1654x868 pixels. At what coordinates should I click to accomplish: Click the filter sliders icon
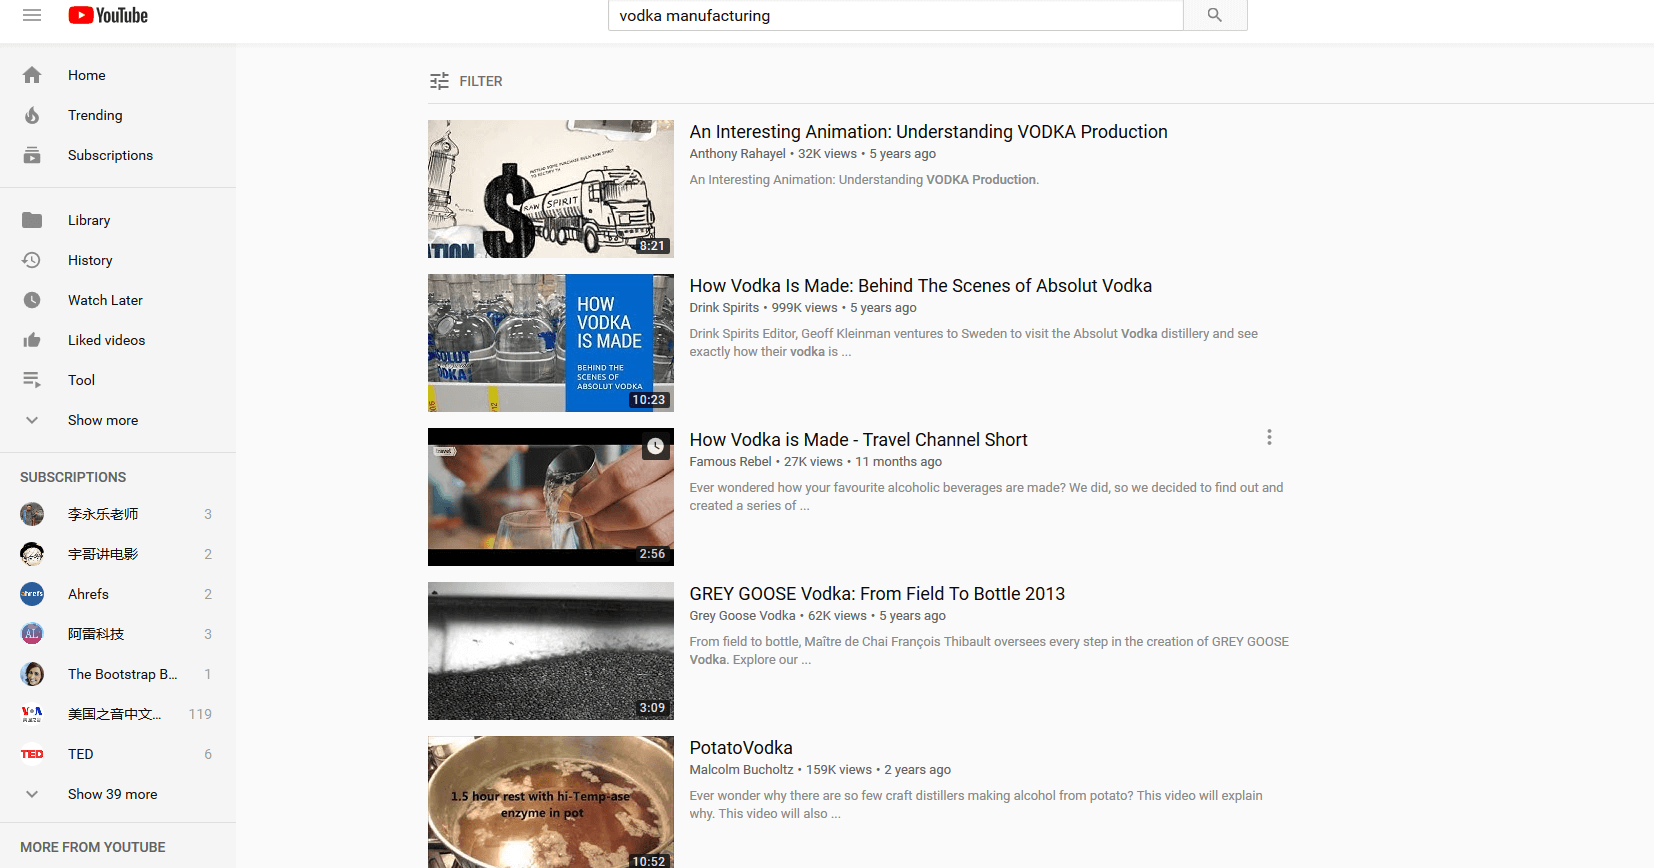click(439, 81)
